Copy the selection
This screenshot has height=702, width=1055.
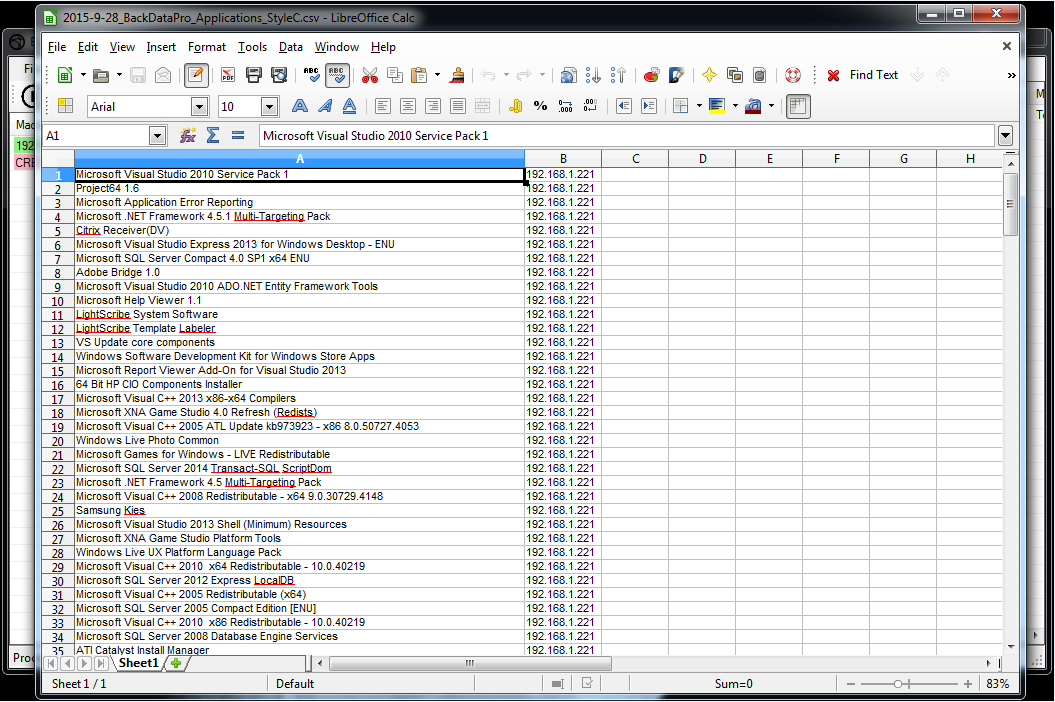(x=395, y=75)
